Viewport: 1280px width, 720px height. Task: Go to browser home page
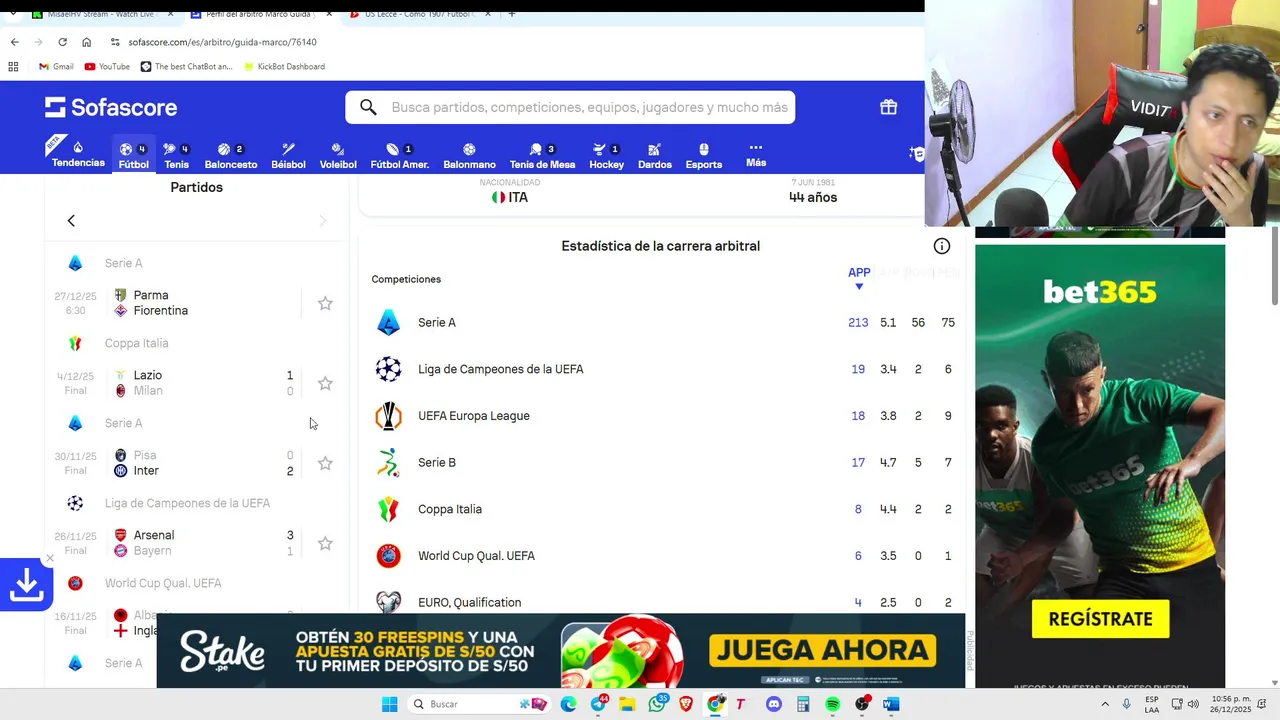coord(86,42)
